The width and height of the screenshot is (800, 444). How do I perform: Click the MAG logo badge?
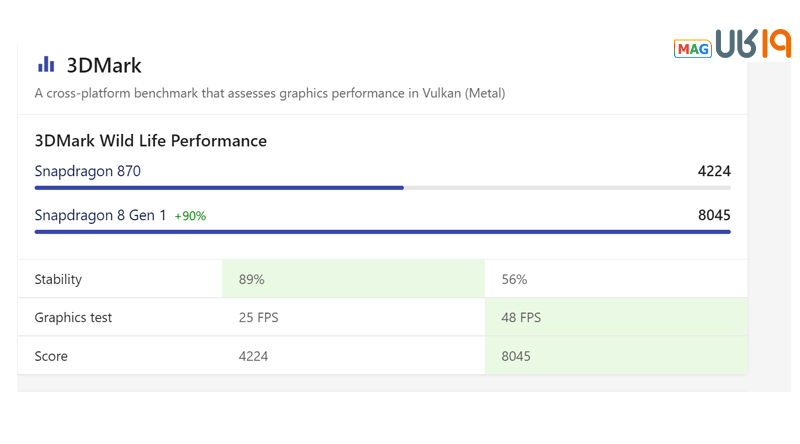click(x=691, y=49)
